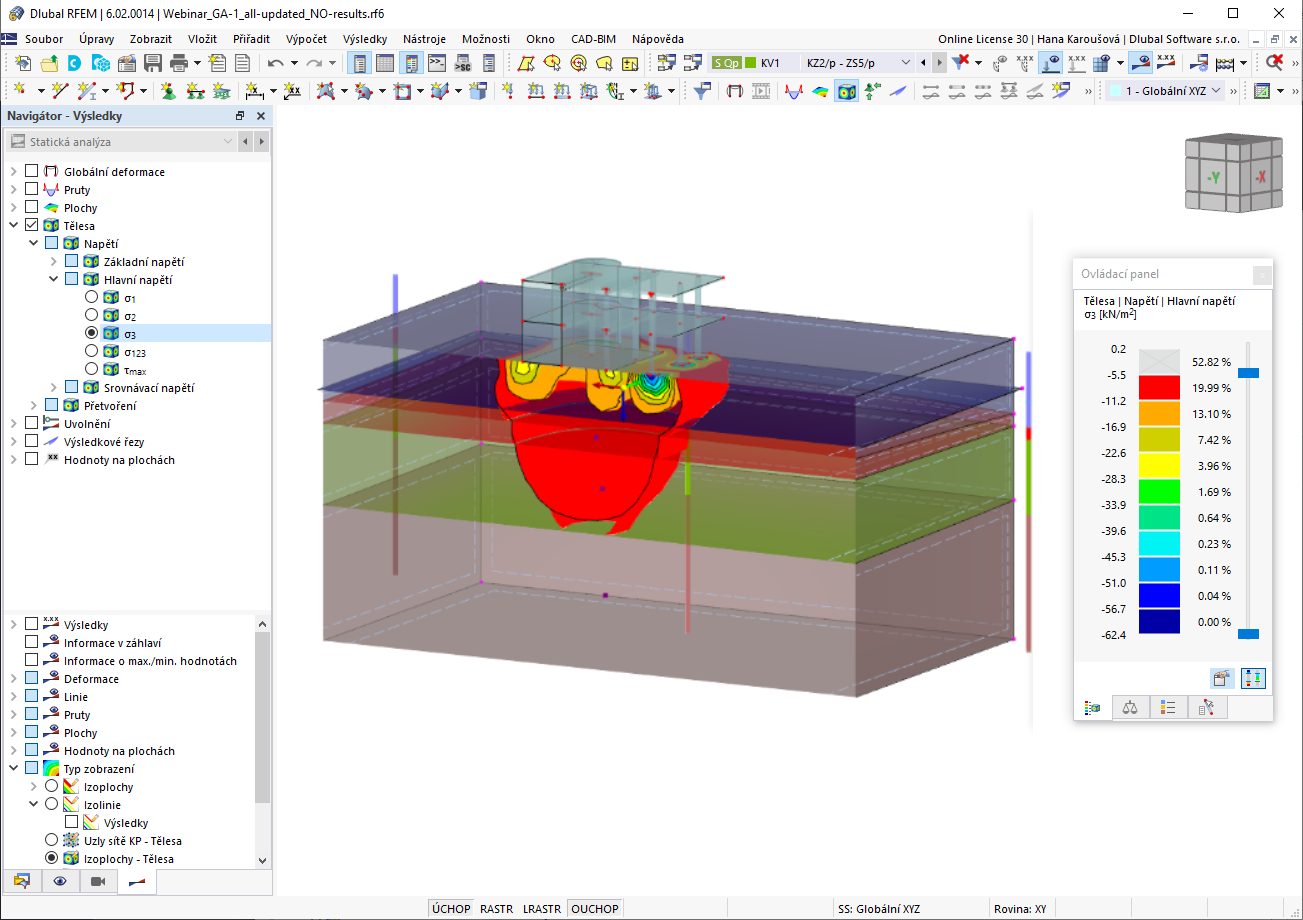Select the τmax radio button
Image resolution: width=1303 pixels, height=920 pixels.
click(92, 370)
